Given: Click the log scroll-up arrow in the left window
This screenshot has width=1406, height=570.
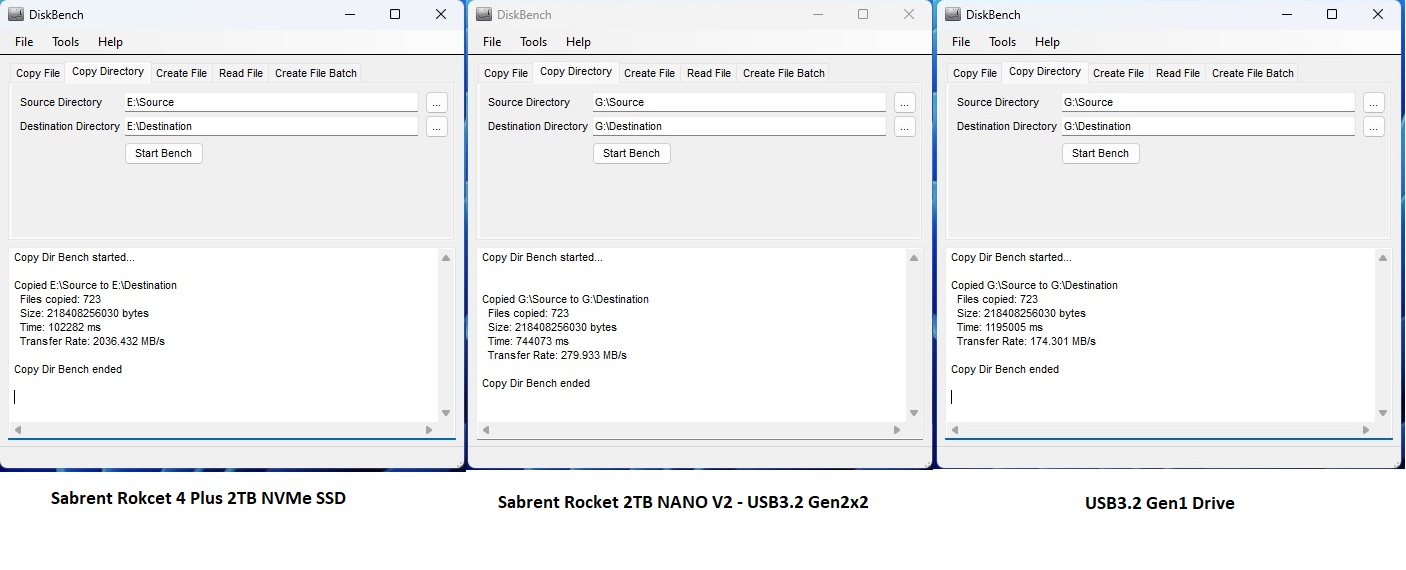Looking at the screenshot, I should pyautogui.click(x=446, y=258).
